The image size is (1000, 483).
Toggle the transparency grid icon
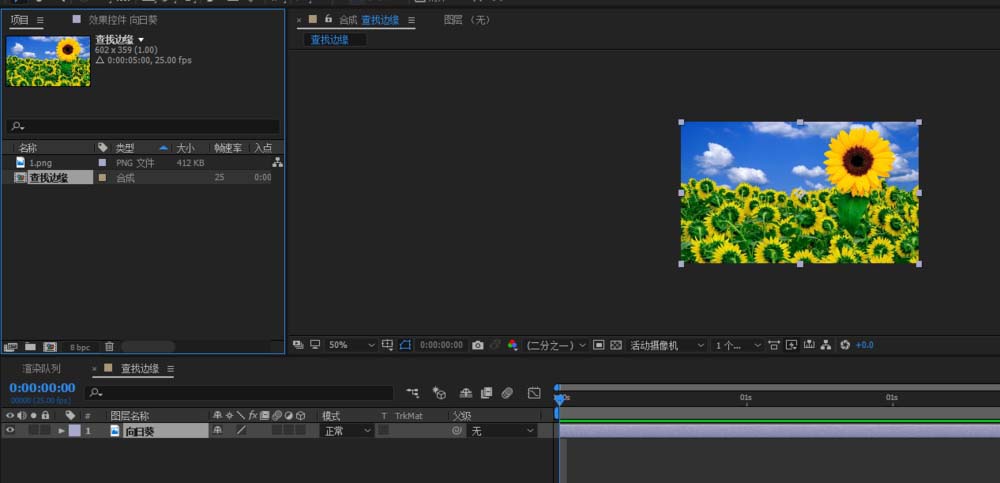point(615,345)
